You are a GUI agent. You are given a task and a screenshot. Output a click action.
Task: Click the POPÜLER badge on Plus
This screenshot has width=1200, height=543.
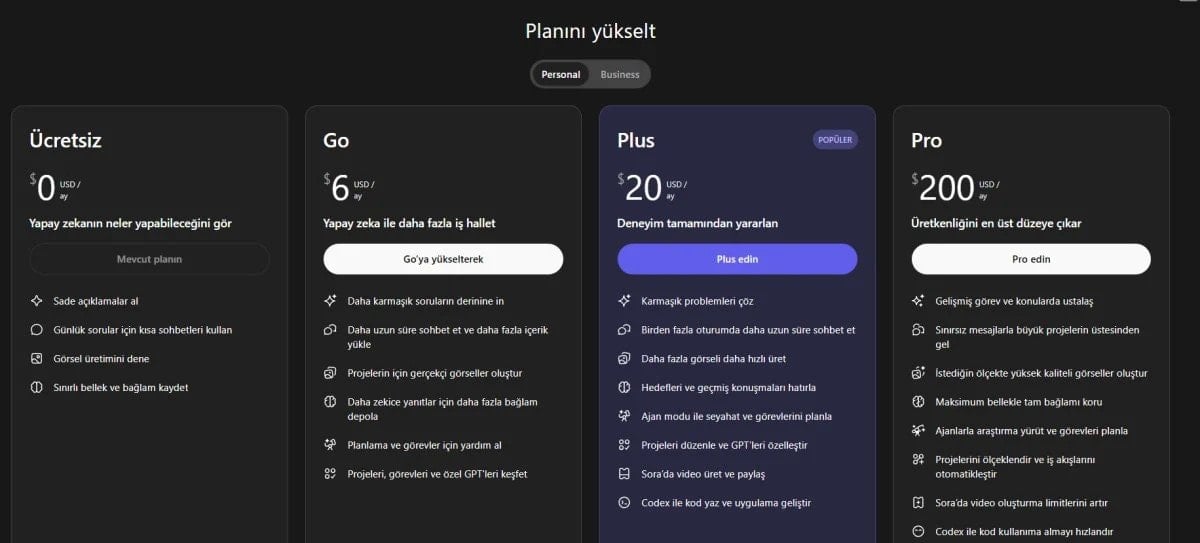pos(835,140)
